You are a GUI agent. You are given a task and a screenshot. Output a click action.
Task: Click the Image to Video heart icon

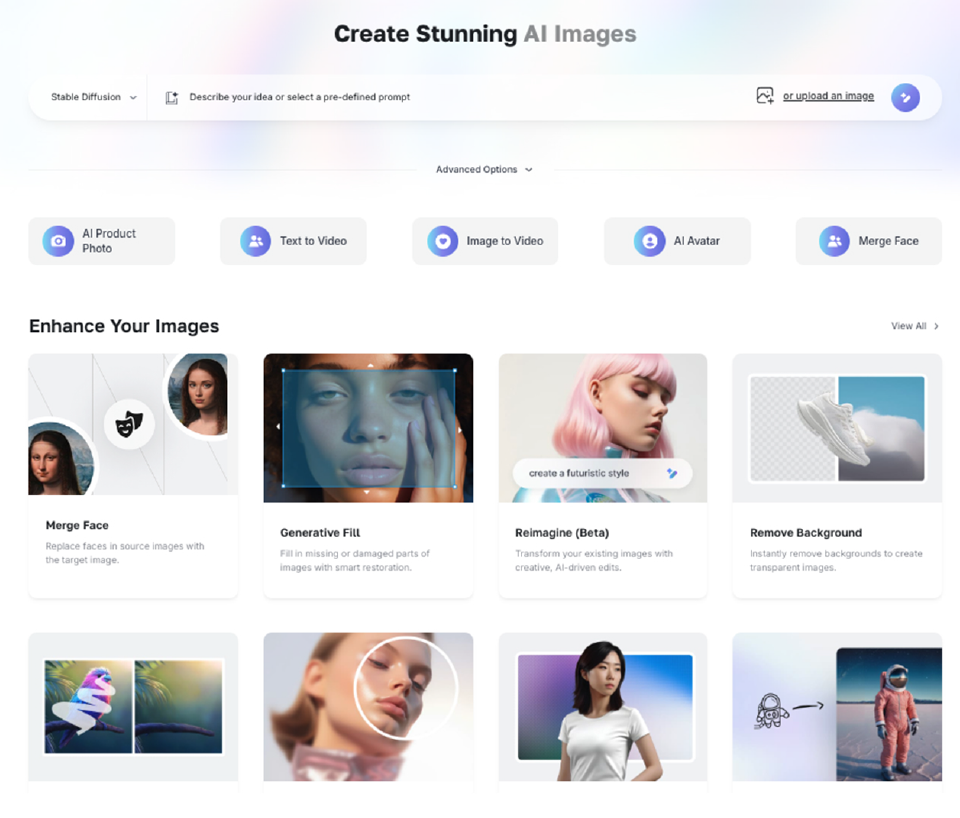(442, 241)
